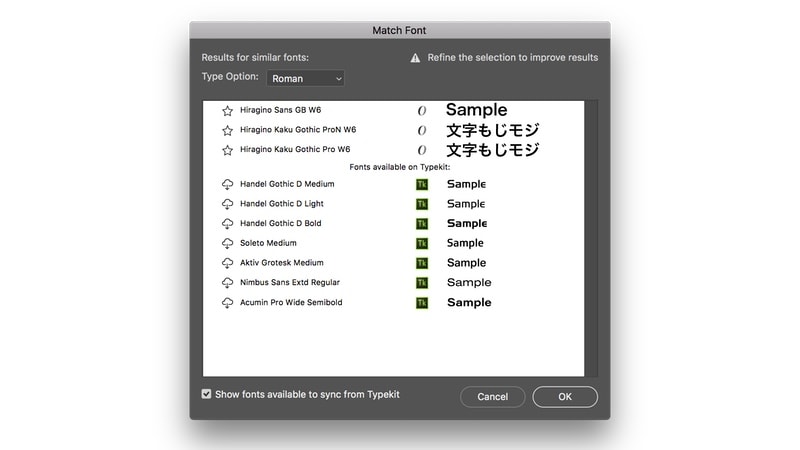Click OpenType icon for Hiragino Sans GB W6

[421, 111]
